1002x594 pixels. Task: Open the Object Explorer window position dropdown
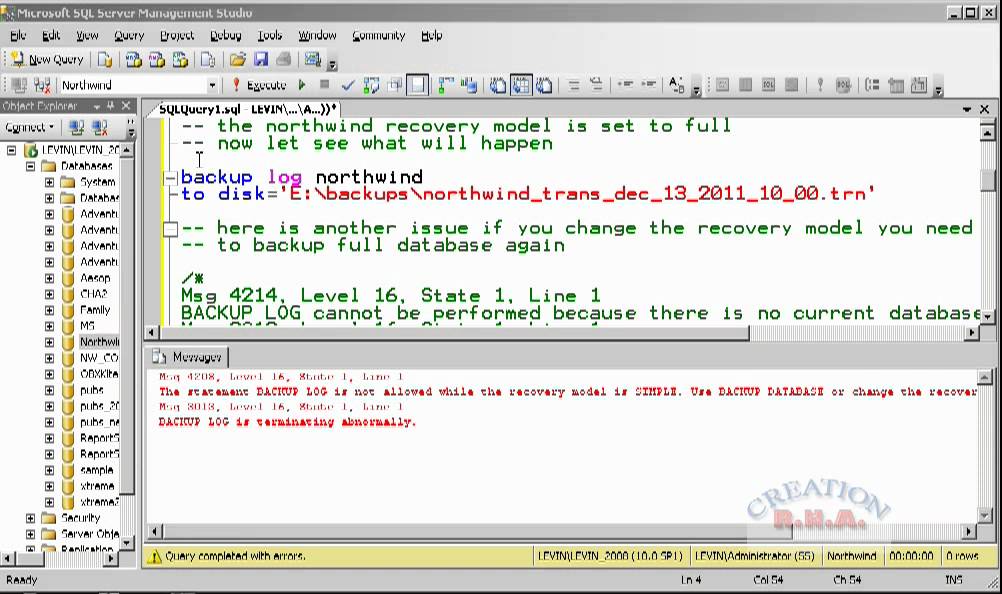click(x=96, y=107)
